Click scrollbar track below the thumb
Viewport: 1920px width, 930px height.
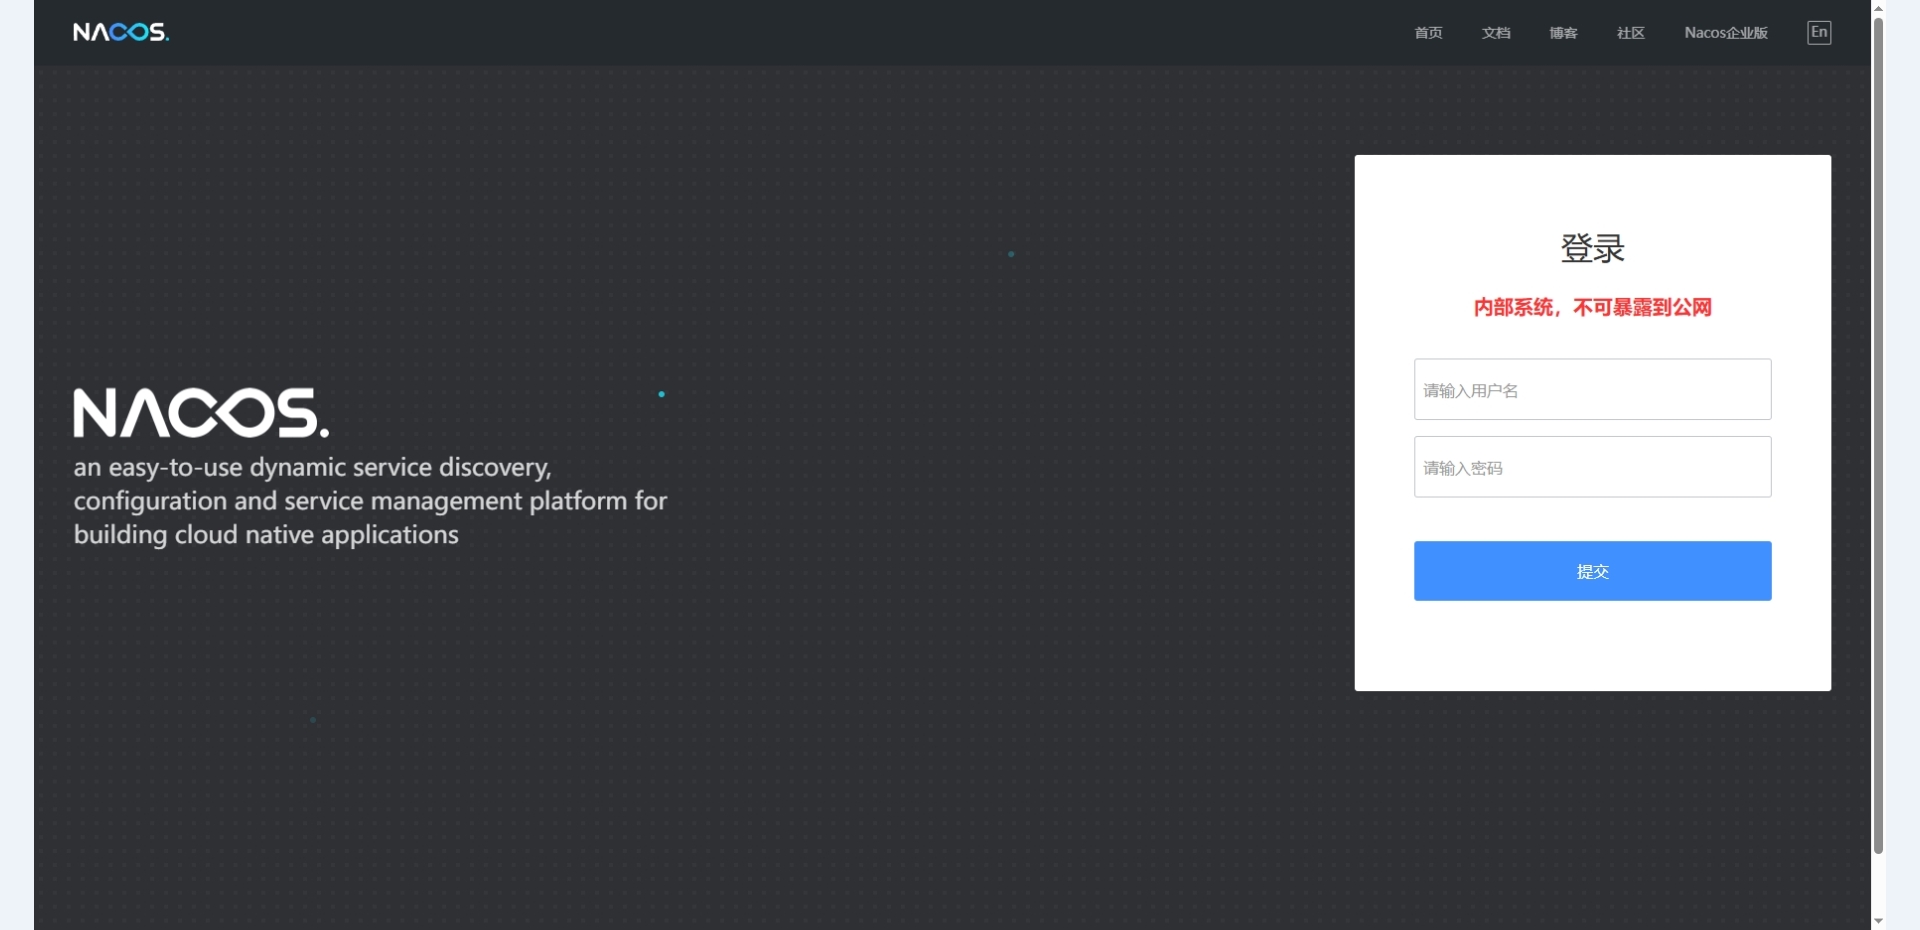click(1878, 885)
